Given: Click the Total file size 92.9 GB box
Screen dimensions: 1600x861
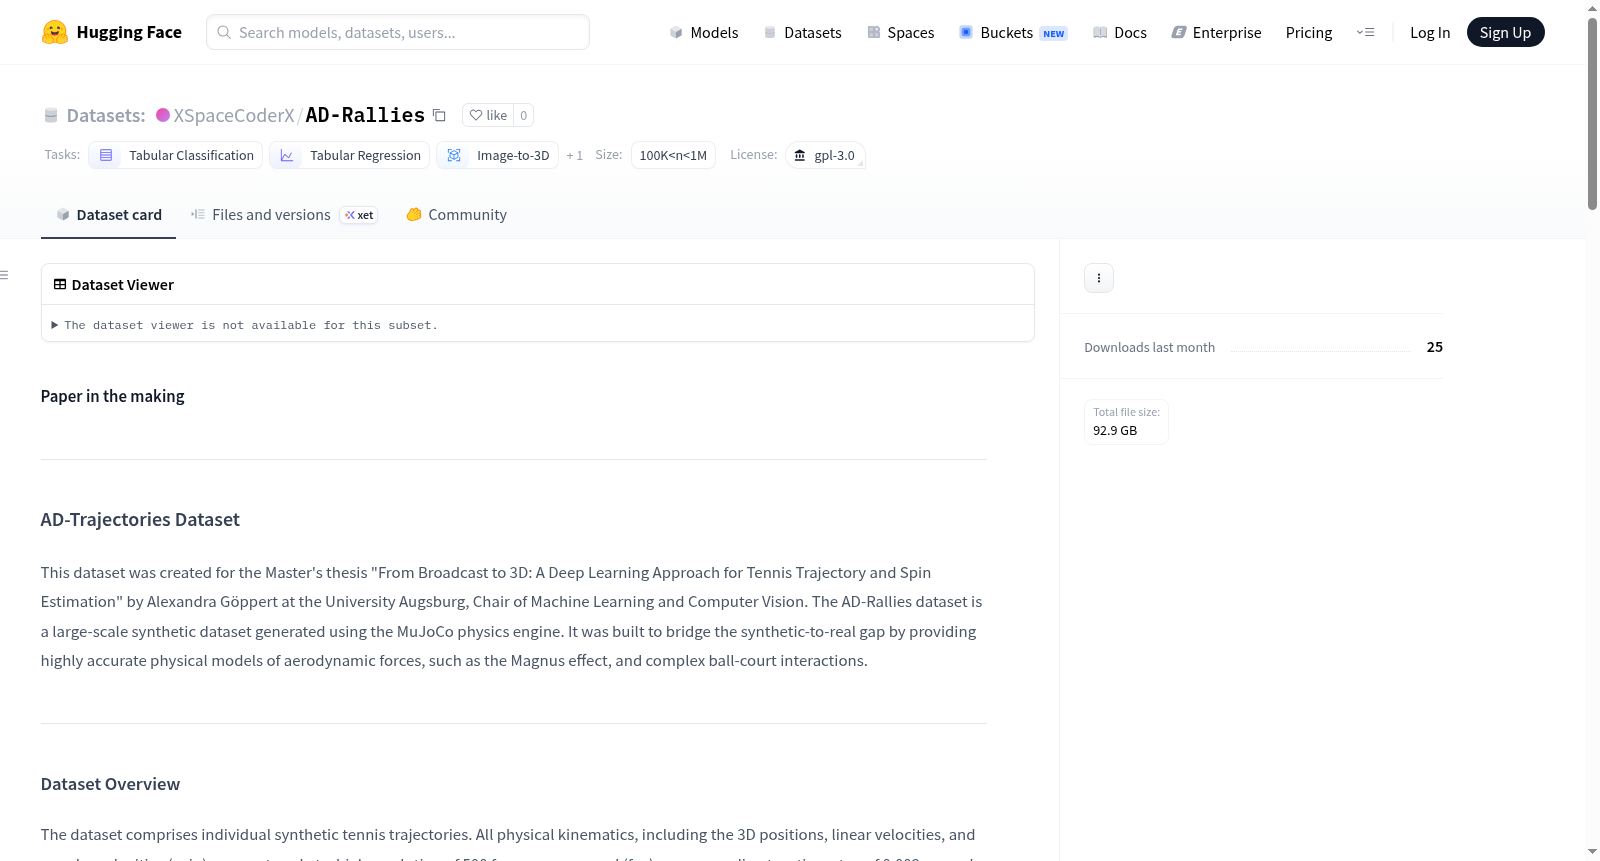Looking at the screenshot, I should click(x=1126, y=422).
